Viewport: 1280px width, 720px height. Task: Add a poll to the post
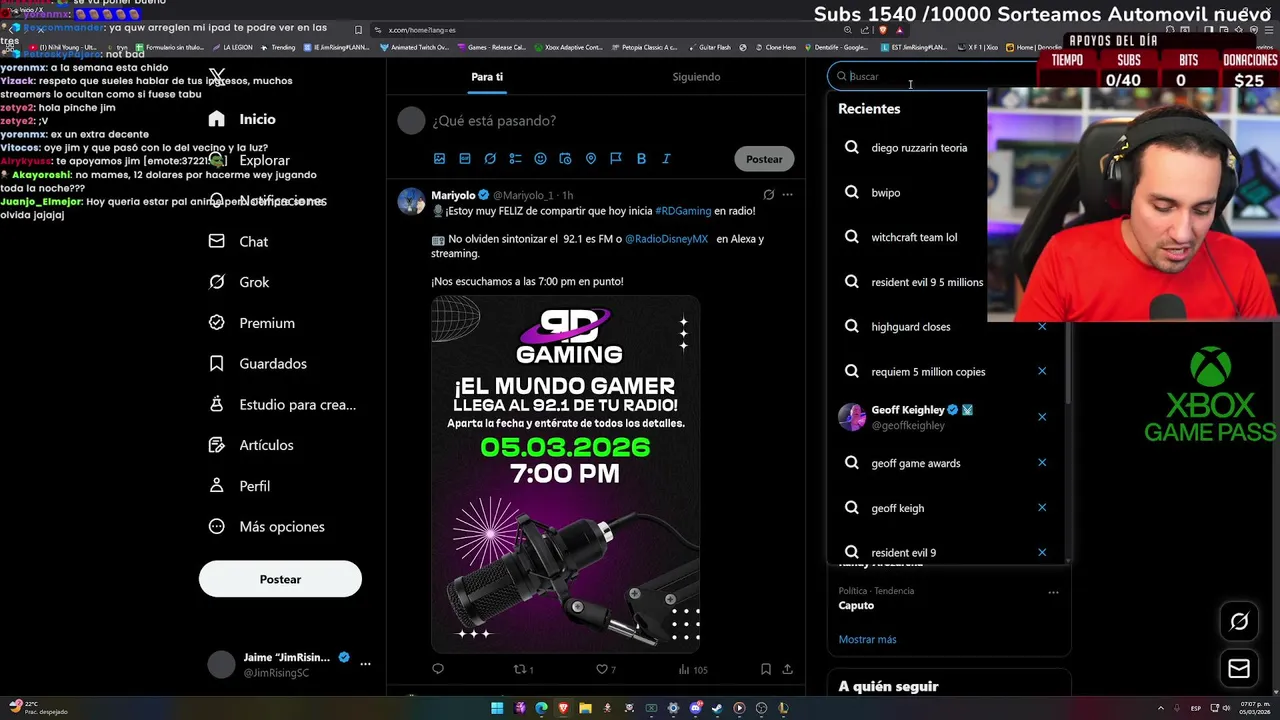515,159
